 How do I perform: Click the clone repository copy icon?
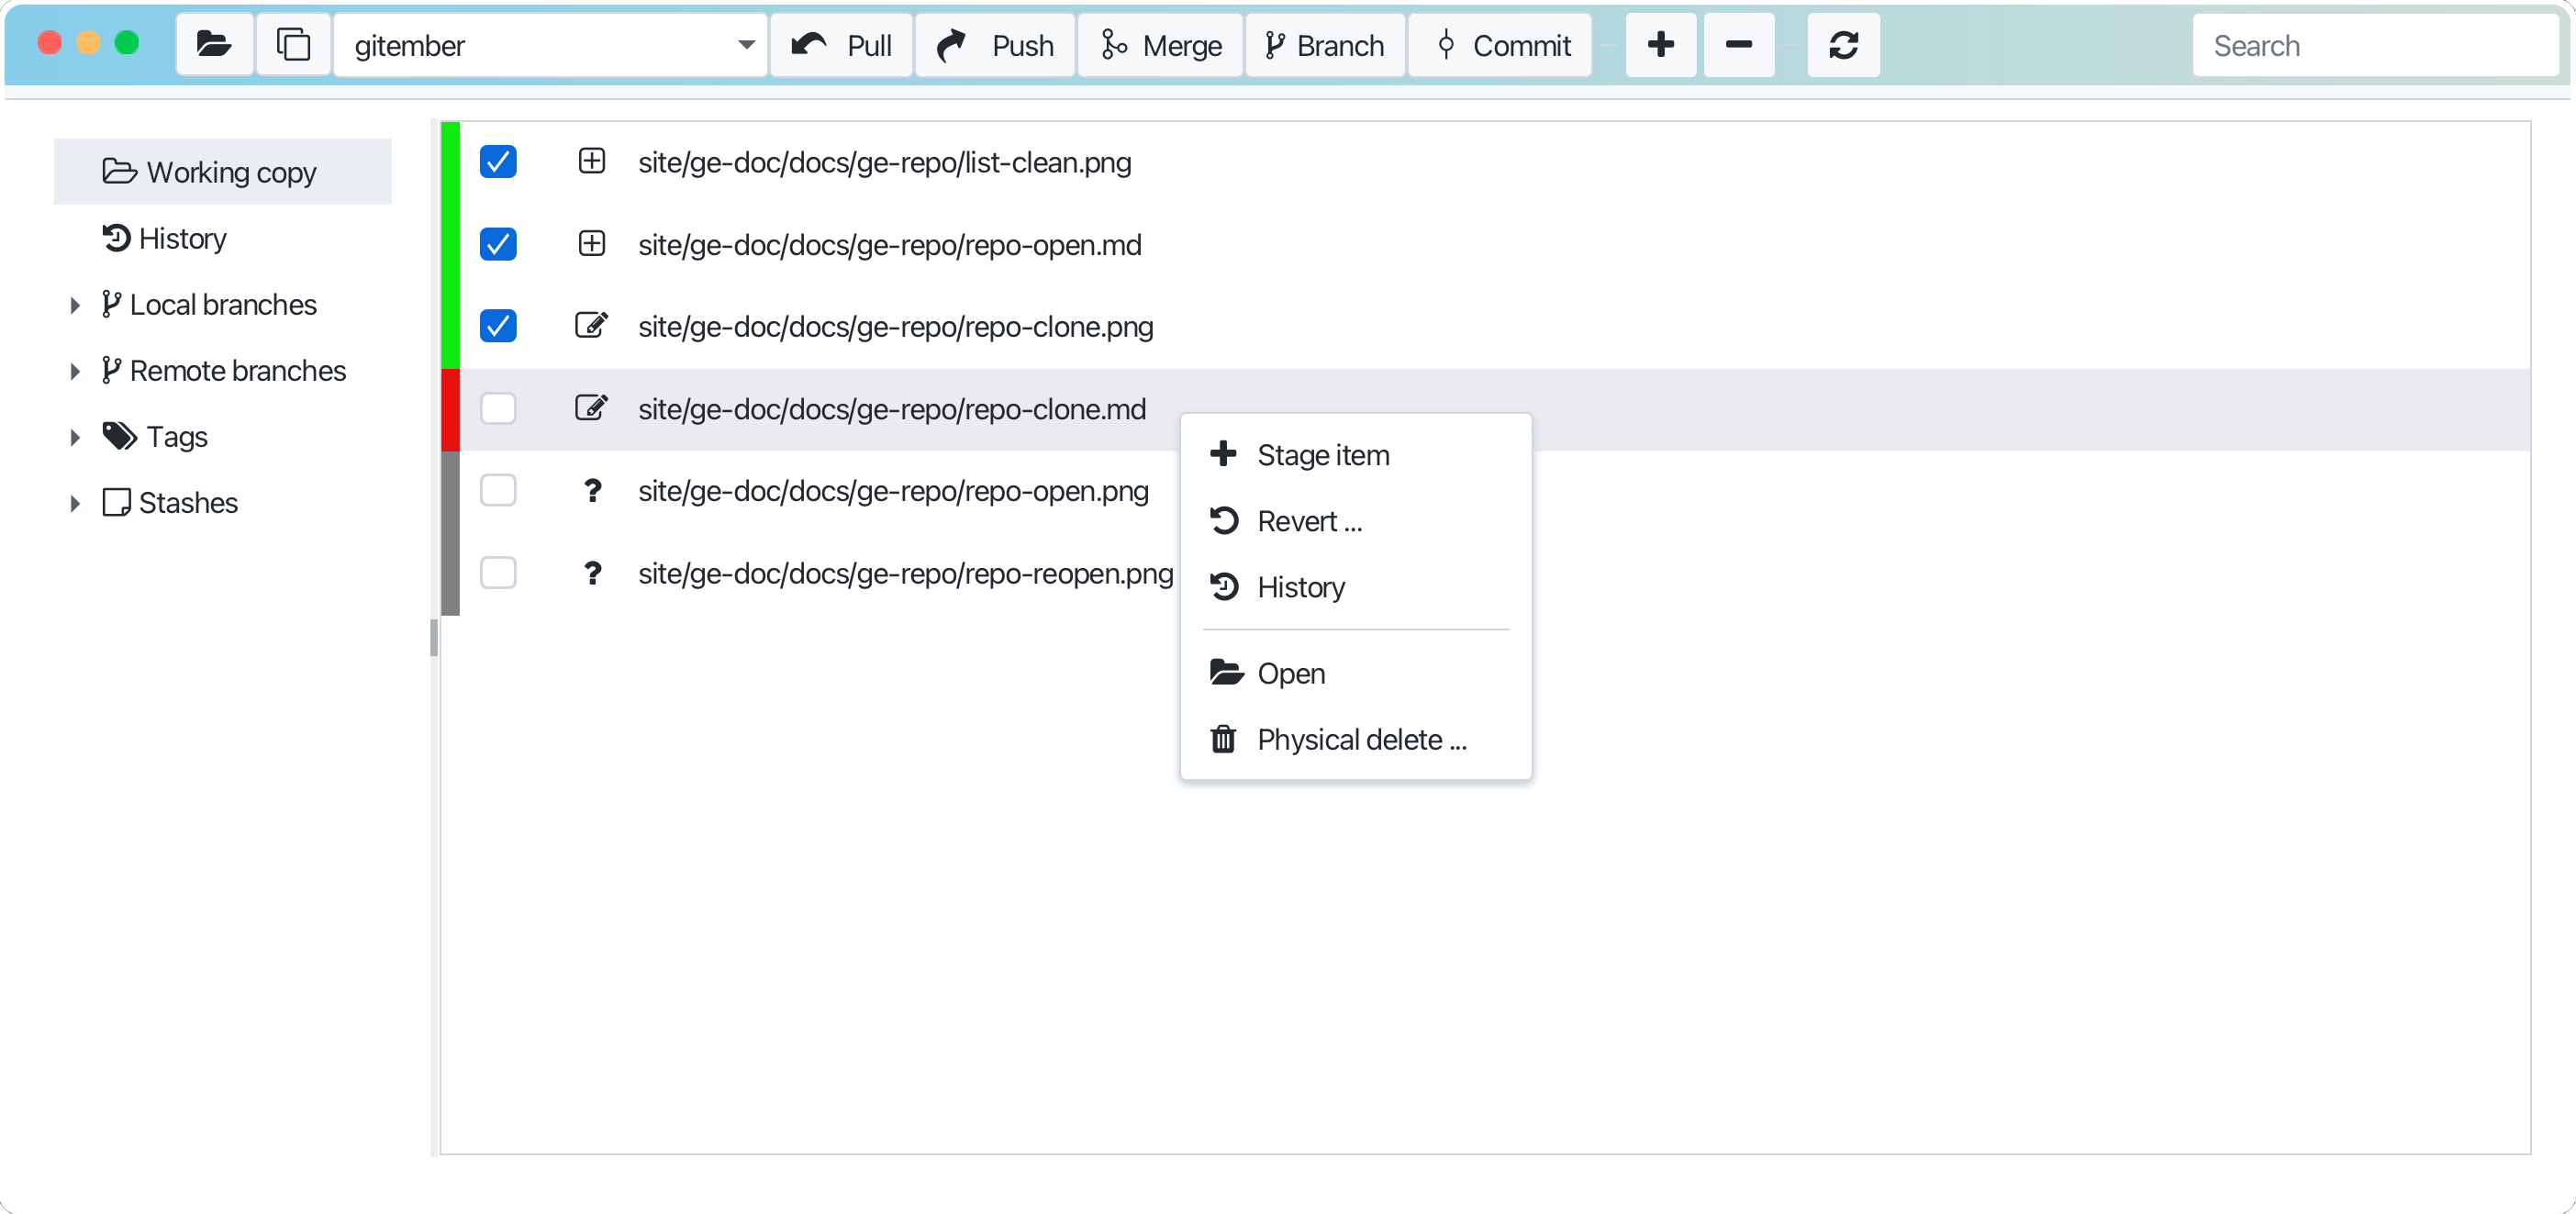293,45
